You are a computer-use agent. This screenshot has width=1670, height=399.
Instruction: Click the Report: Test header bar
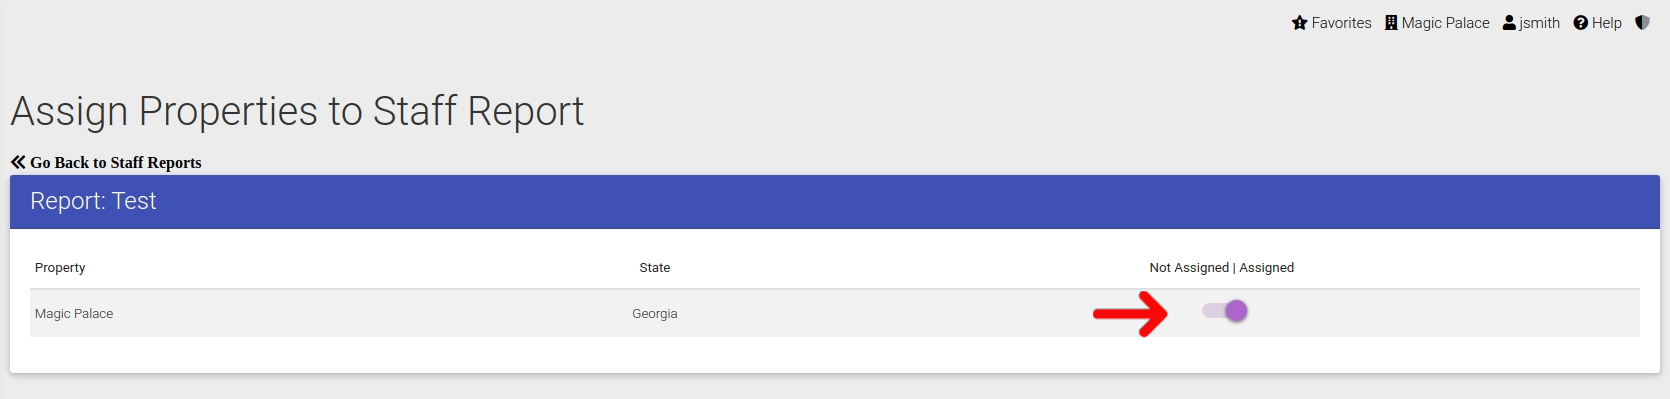click(x=835, y=202)
